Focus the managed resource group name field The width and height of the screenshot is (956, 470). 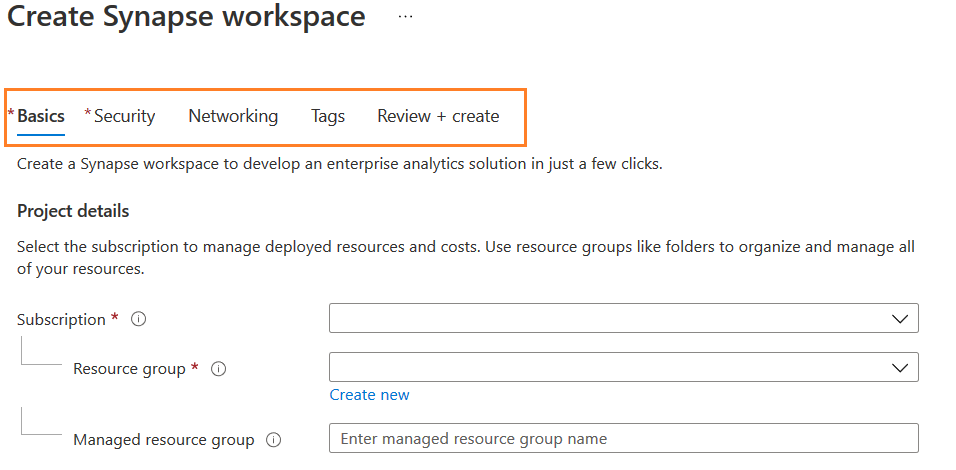[x=624, y=438]
